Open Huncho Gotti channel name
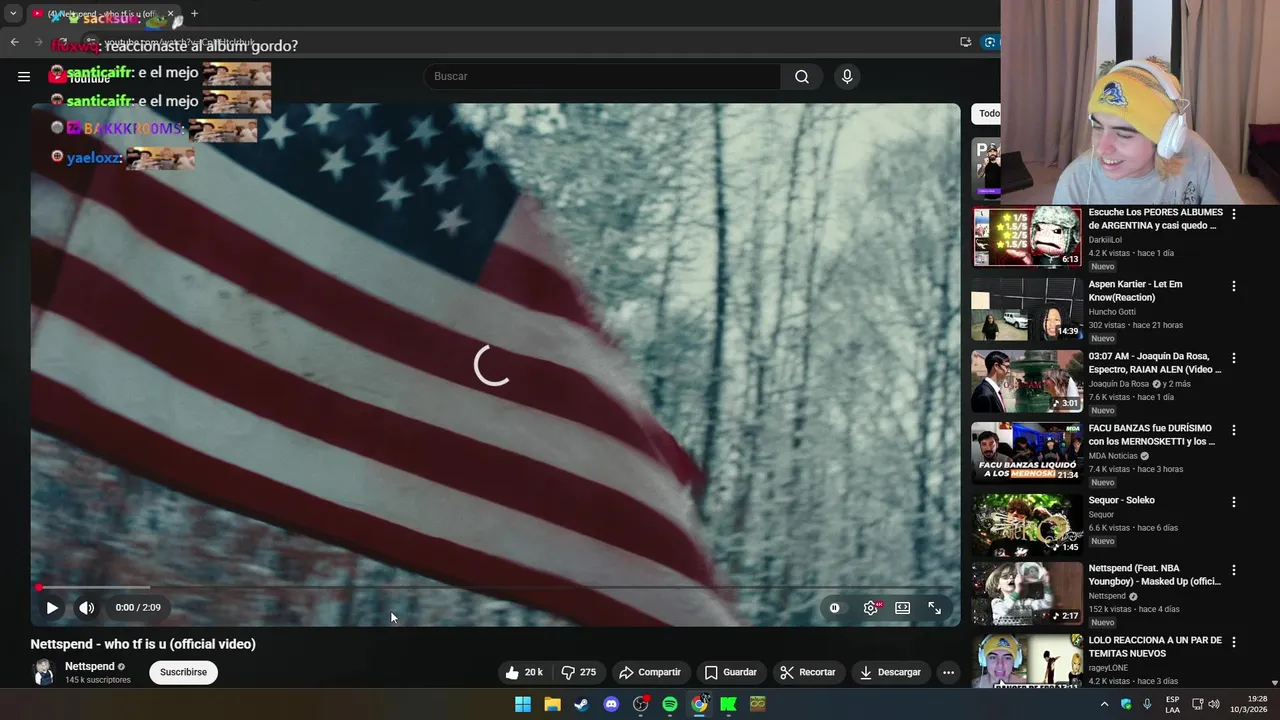 click(x=1111, y=312)
